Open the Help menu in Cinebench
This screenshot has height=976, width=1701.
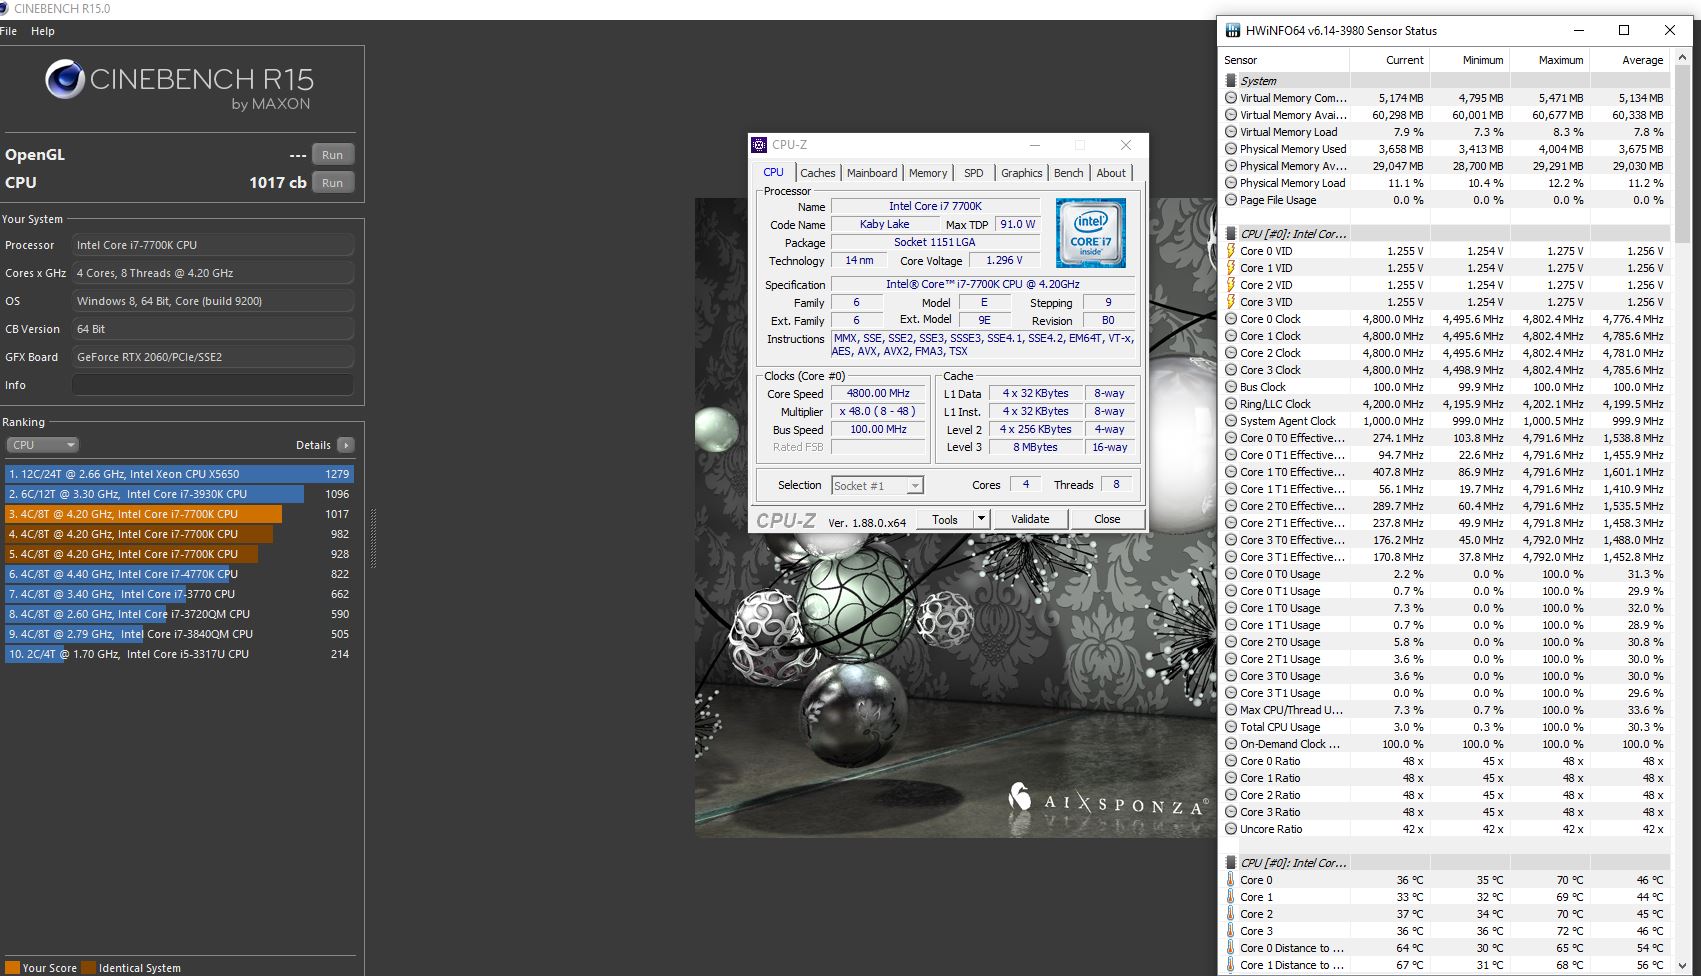(x=43, y=31)
